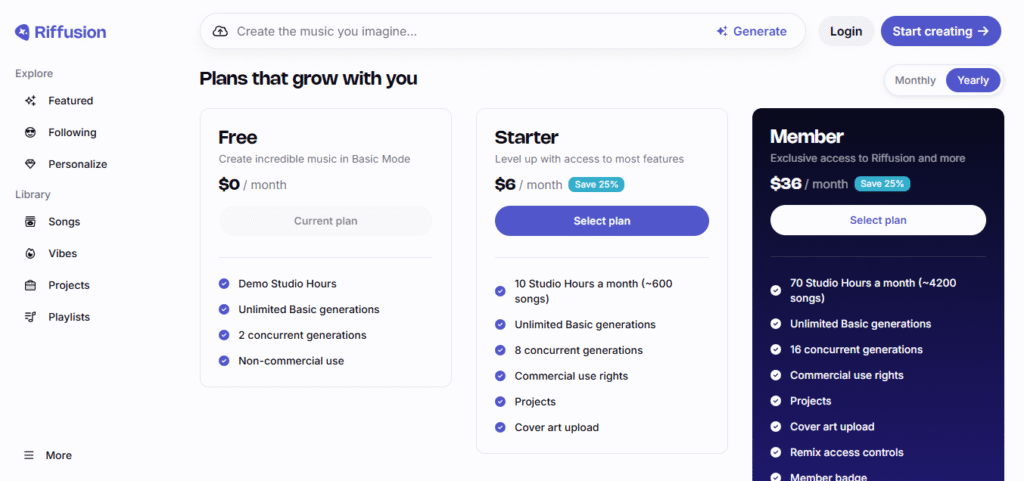Open the Songs library icon

(30, 222)
